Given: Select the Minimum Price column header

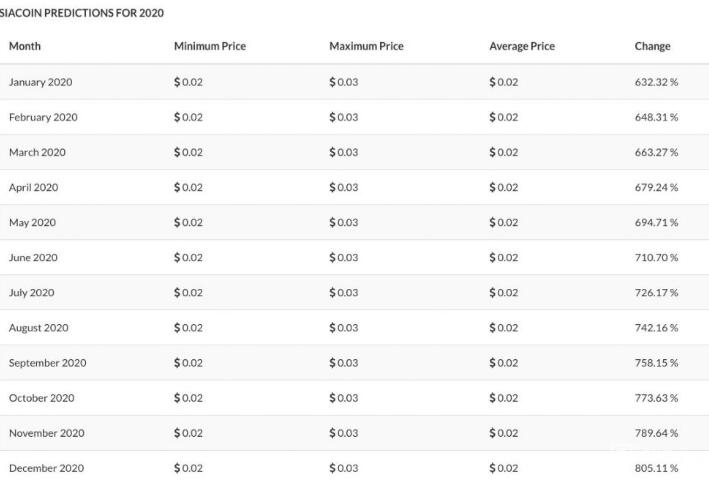Looking at the screenshot, I should (x=210, y=46).
